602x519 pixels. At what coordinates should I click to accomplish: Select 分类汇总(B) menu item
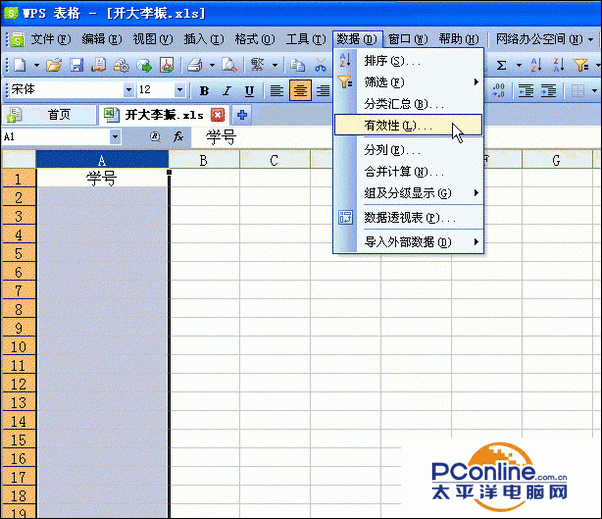coord(408,104)
